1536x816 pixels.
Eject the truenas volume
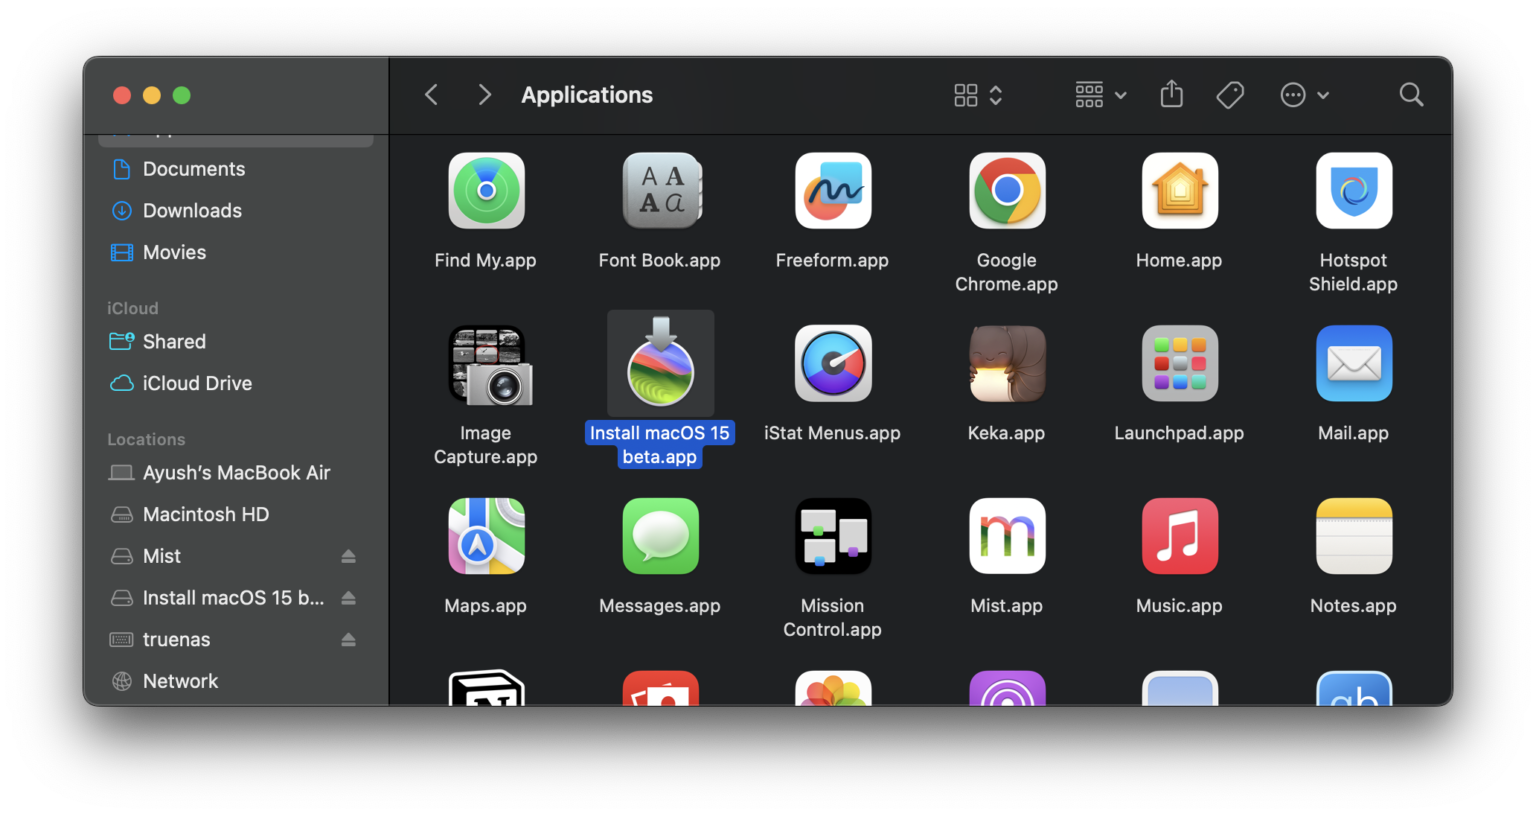tap(348, 639)
